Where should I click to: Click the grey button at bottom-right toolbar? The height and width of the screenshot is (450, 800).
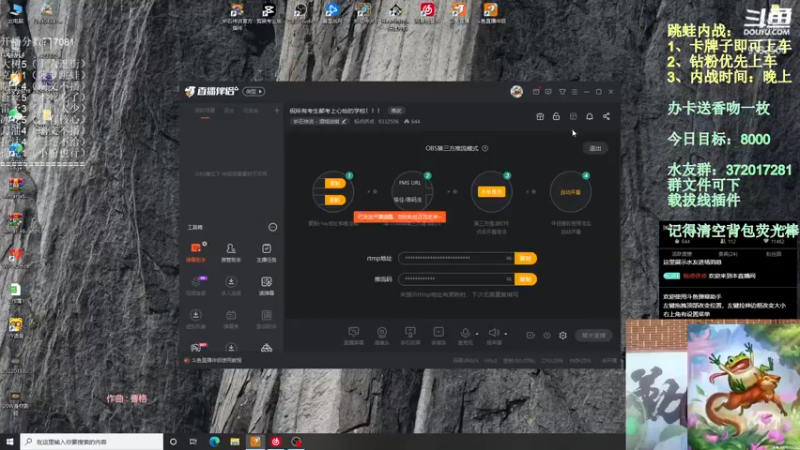(593, 335)
